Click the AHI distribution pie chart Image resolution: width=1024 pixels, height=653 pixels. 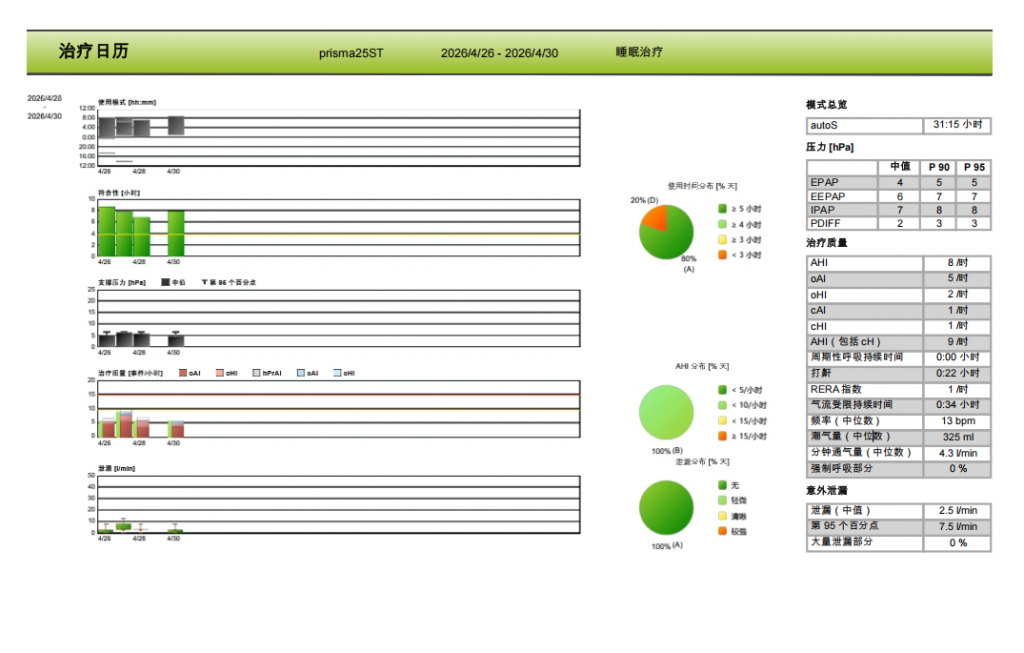point(666,412)
